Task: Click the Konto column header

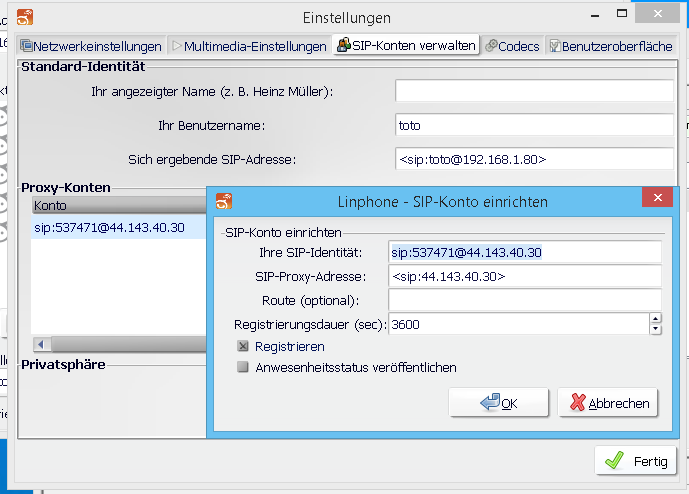Action: [x=119, y=205]
